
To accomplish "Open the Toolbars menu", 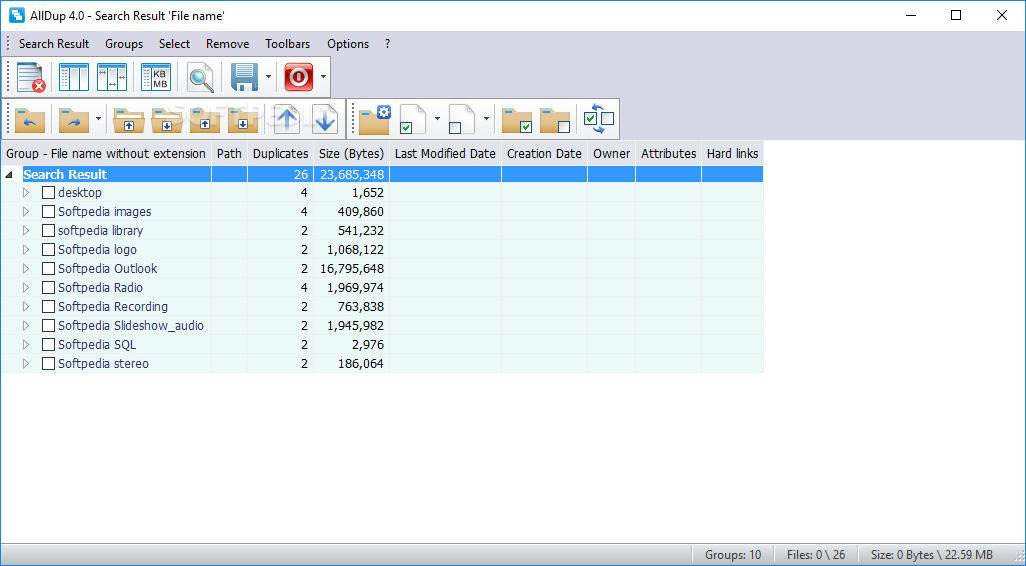I will pyautogui.click(x=287, y=44).
